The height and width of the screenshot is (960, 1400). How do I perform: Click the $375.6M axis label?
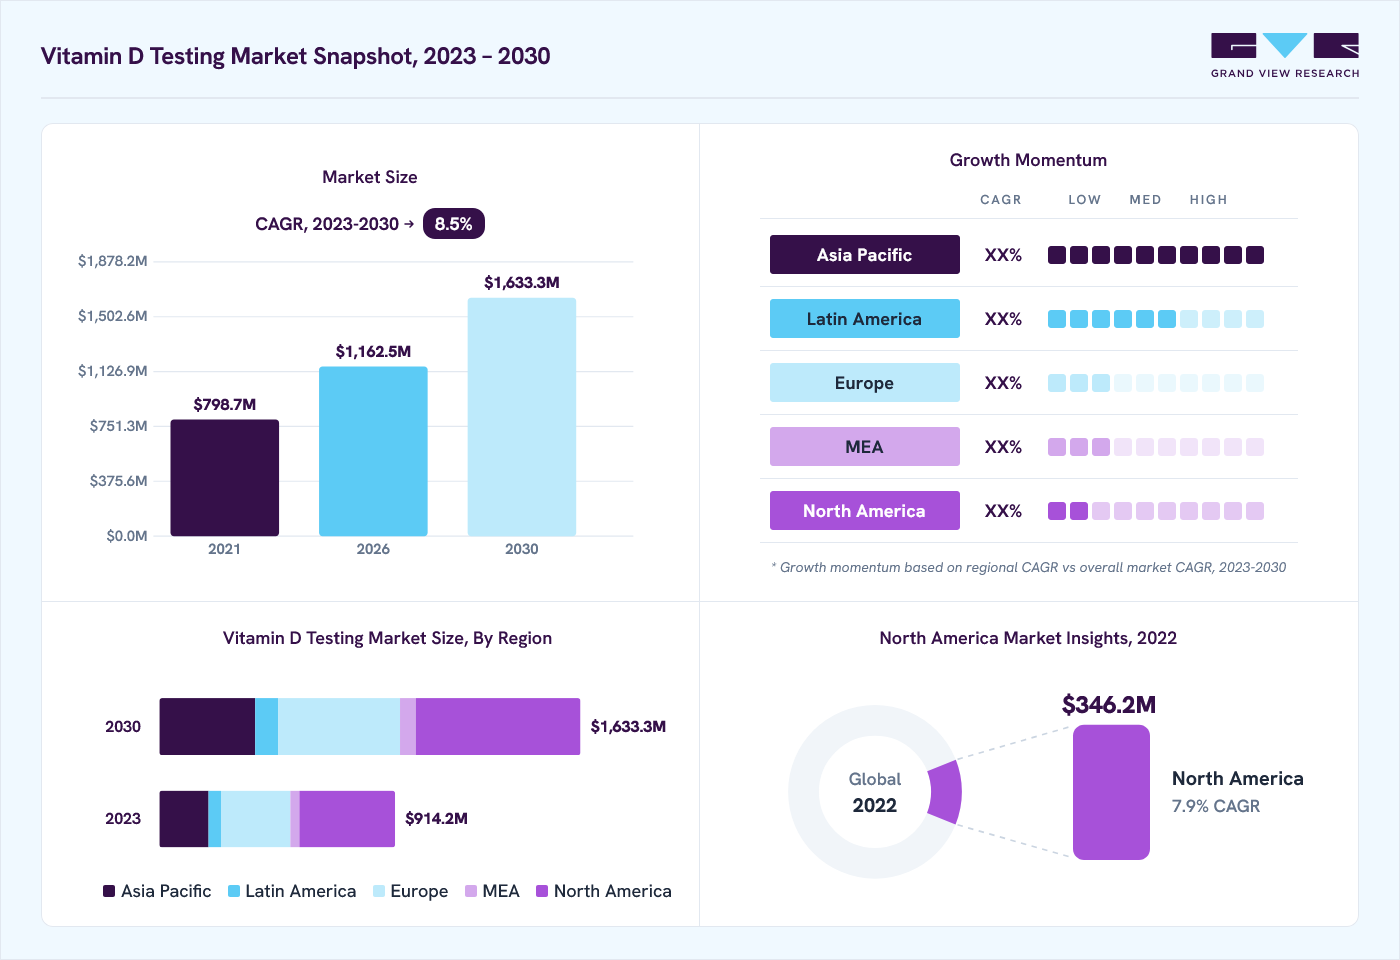click(118, 481)
